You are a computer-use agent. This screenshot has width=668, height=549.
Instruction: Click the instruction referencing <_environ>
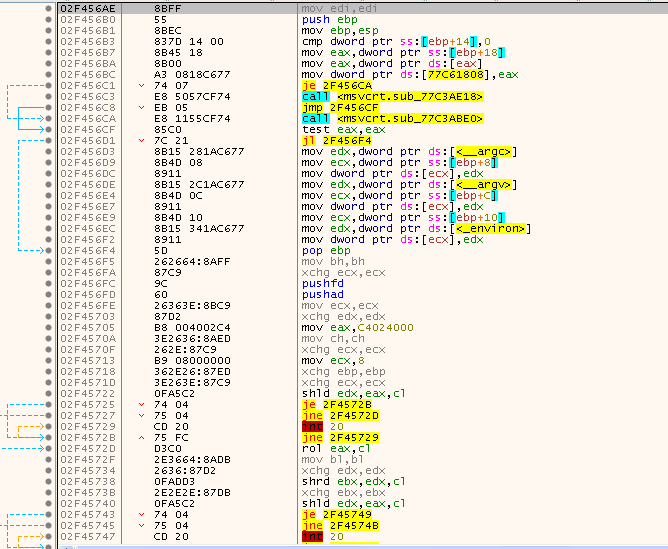click(416, 229)
